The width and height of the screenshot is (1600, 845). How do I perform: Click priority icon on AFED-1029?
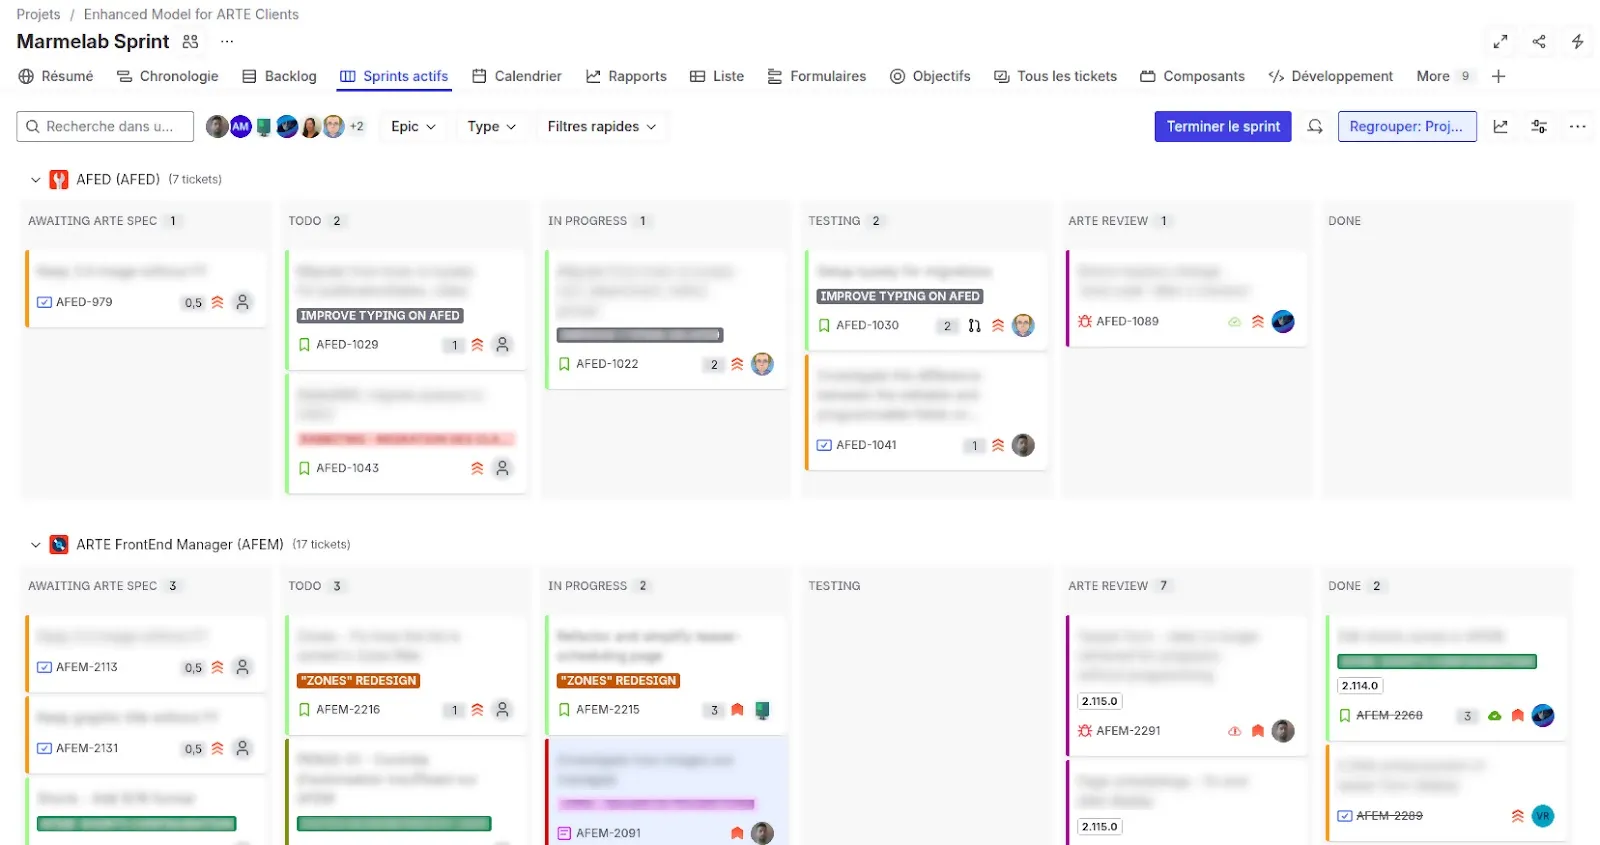(x=477, y=345)
